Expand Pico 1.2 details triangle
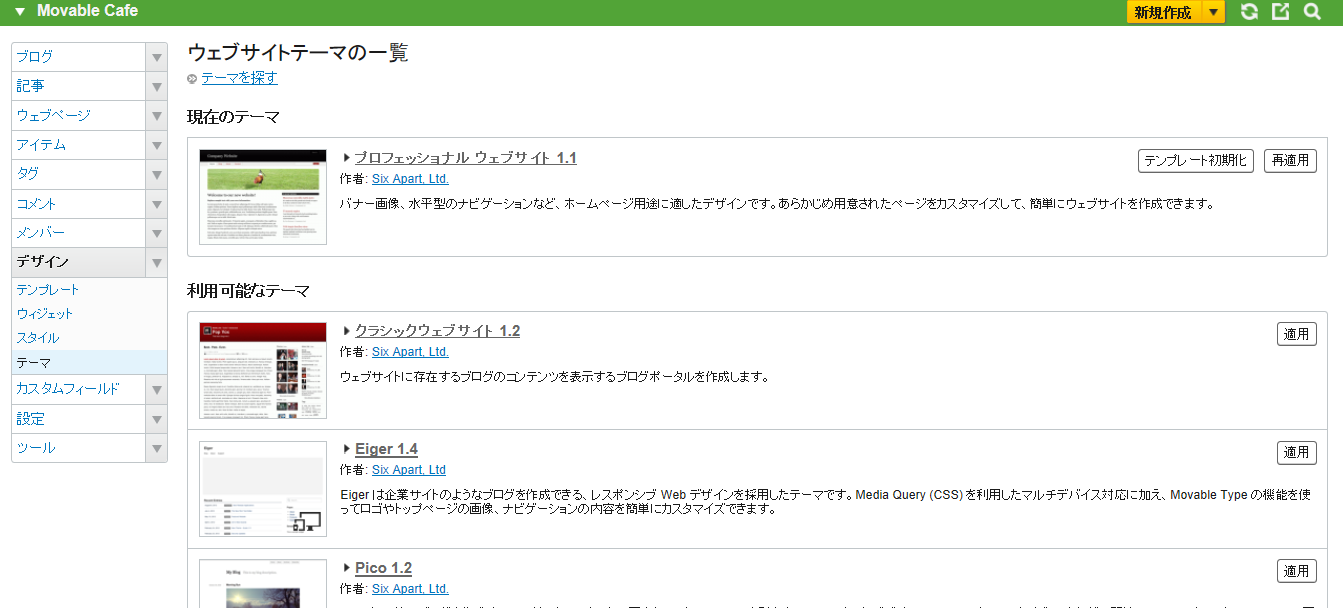This screenshot has width=1343, height=608. point(347,568)
